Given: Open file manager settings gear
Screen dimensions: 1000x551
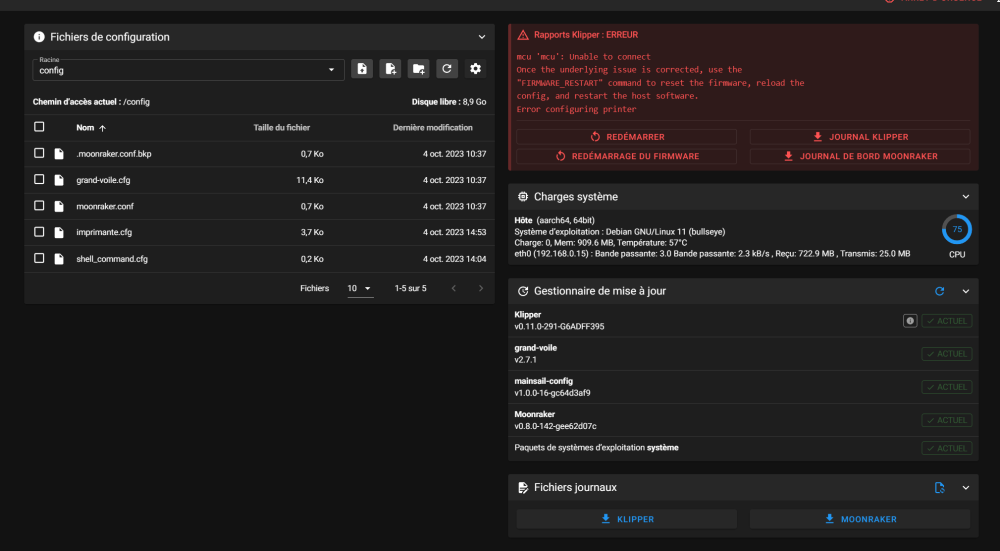Looking at the screenshot, I should pos(475,69).
